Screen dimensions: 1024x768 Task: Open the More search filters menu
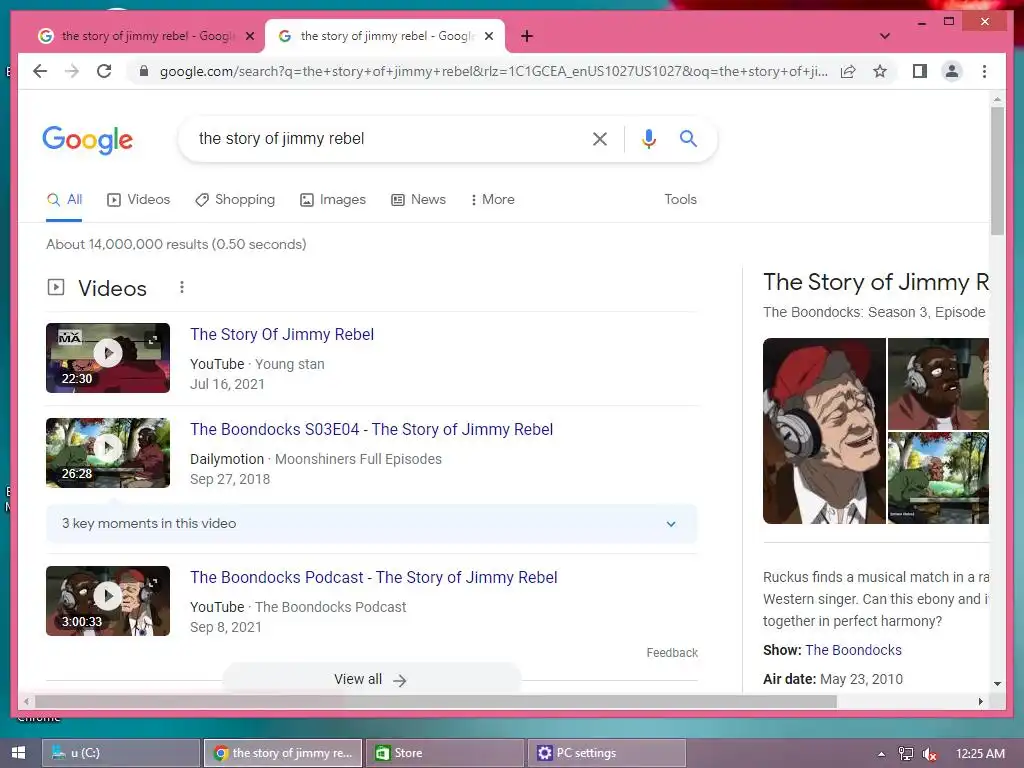coord(492,200)
